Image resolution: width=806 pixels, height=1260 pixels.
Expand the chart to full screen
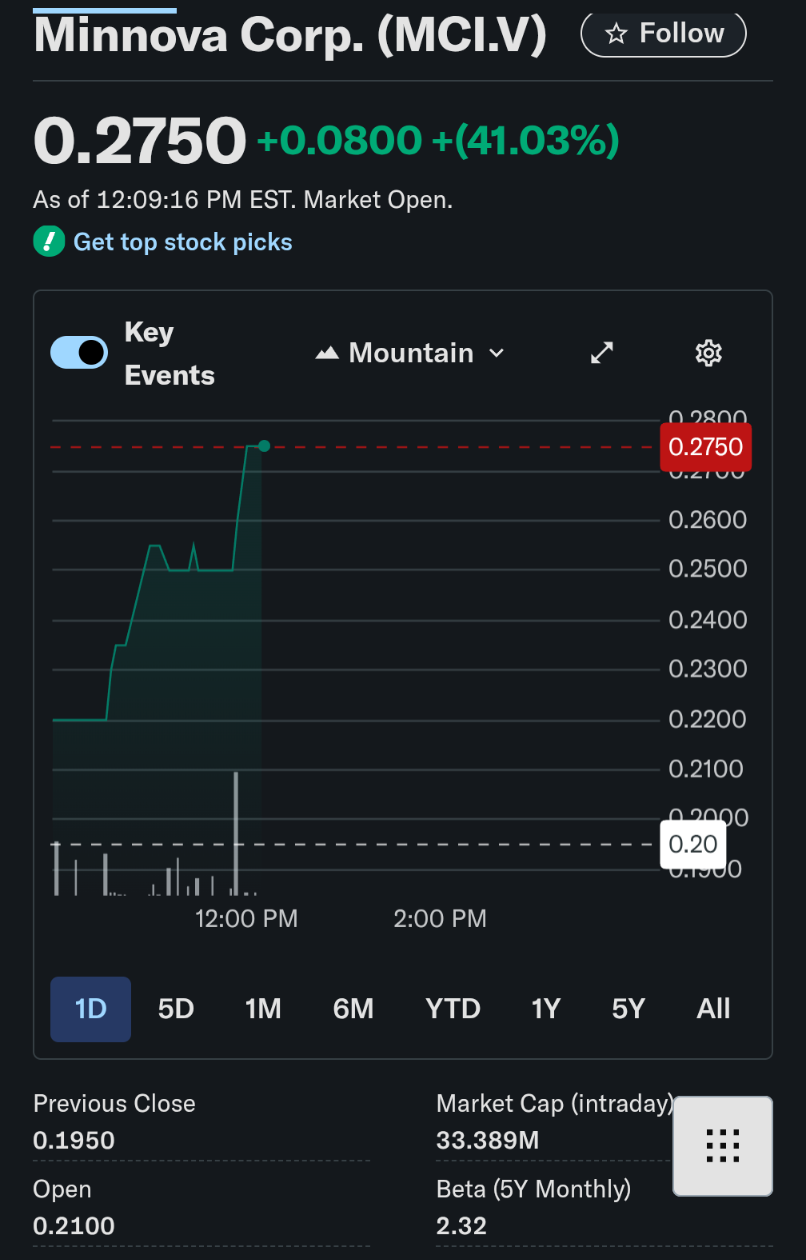click(602, 353)
